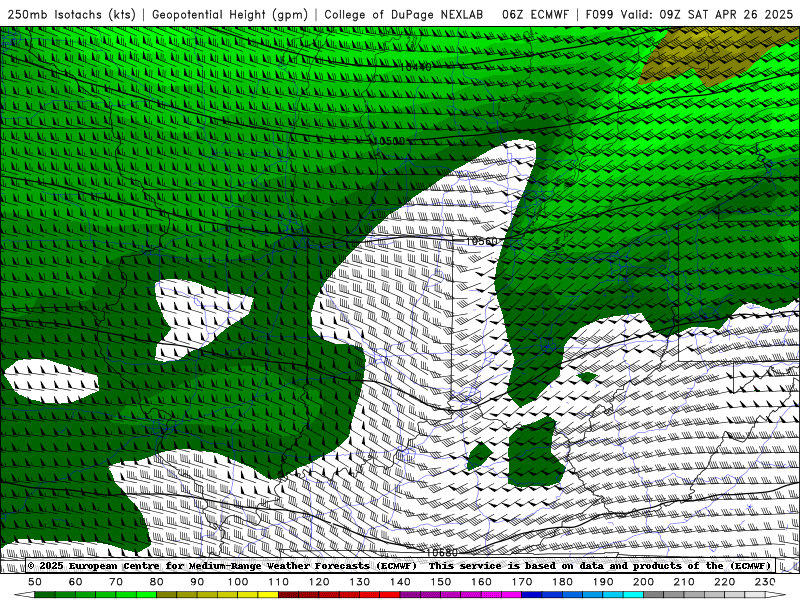The height and width of the screenshot is (600, 800).
Task: Click the "F099" forecast hour label
Action: click(x=599, y=14)
